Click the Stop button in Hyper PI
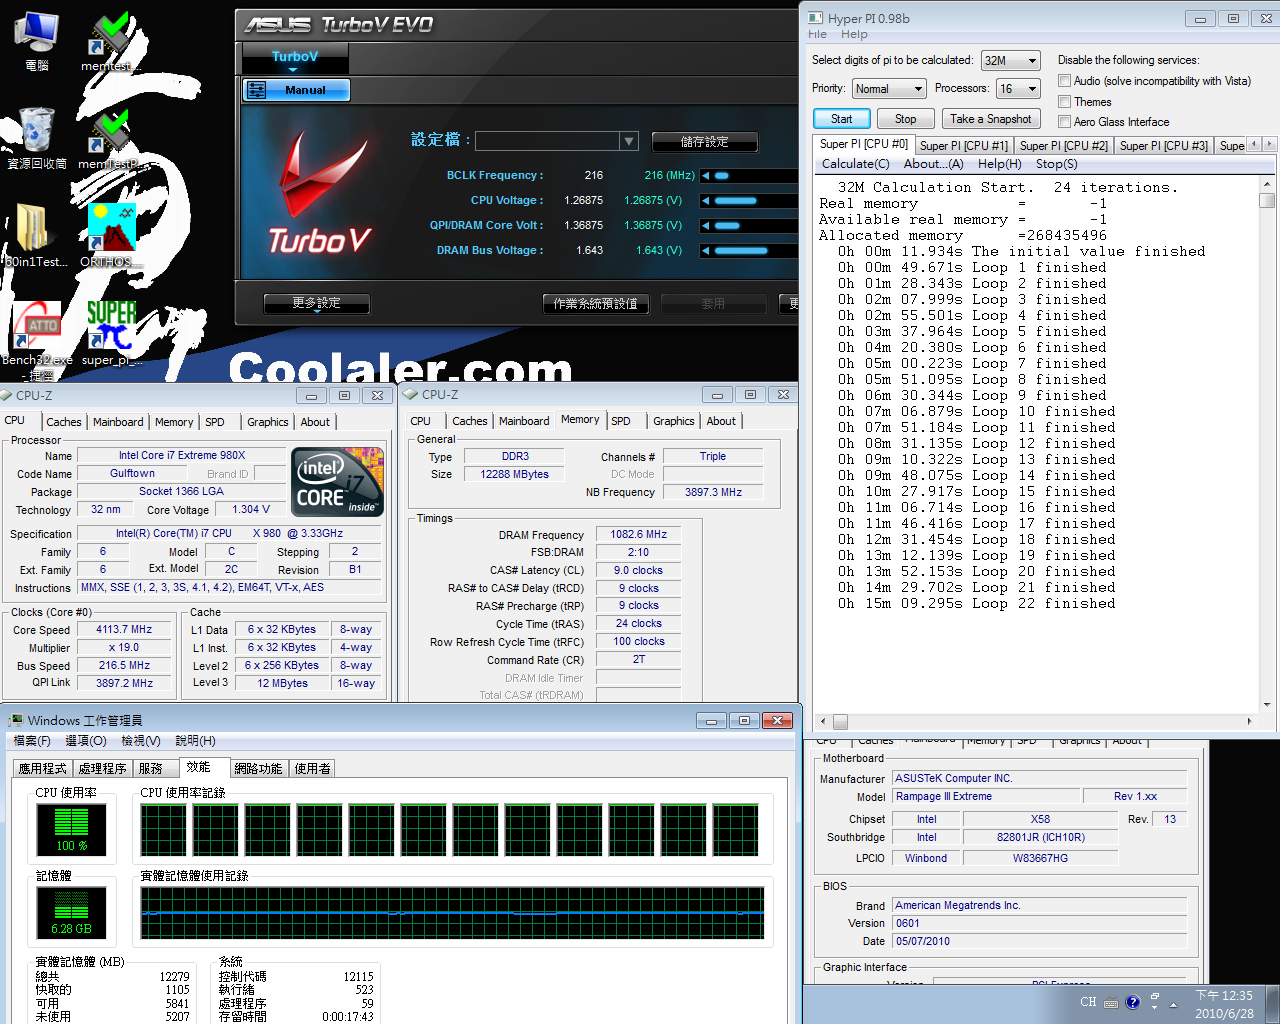This screenshot has height=1024, width=1280. pos(905,119)
